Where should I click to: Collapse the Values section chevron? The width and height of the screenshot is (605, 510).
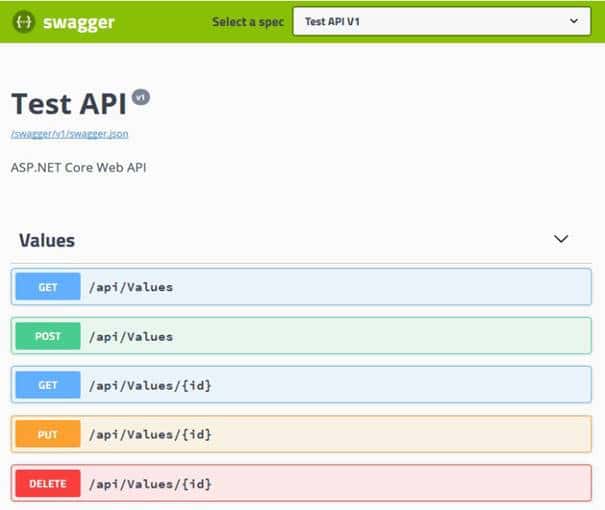[x=561, y=239]
